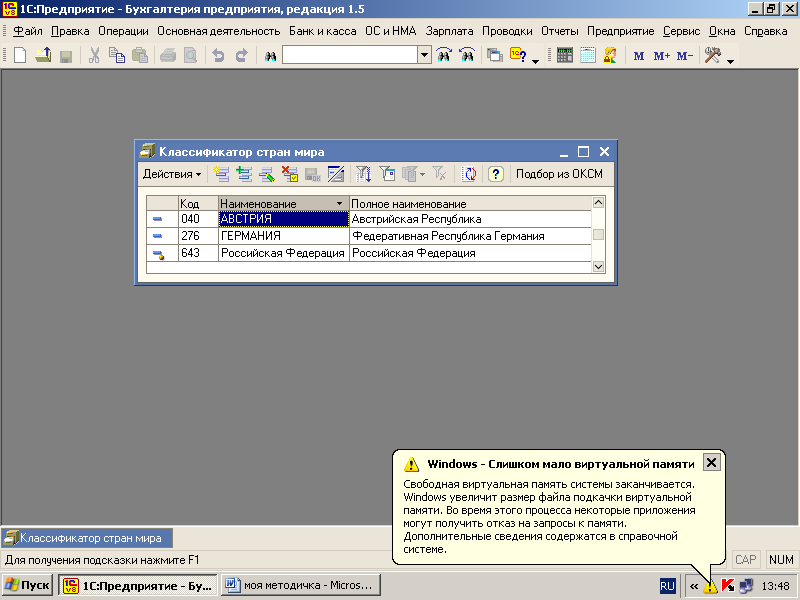Click inside the search text input field
The width and height of the screenshot is (800, 600).
click(x=350, y=55)
